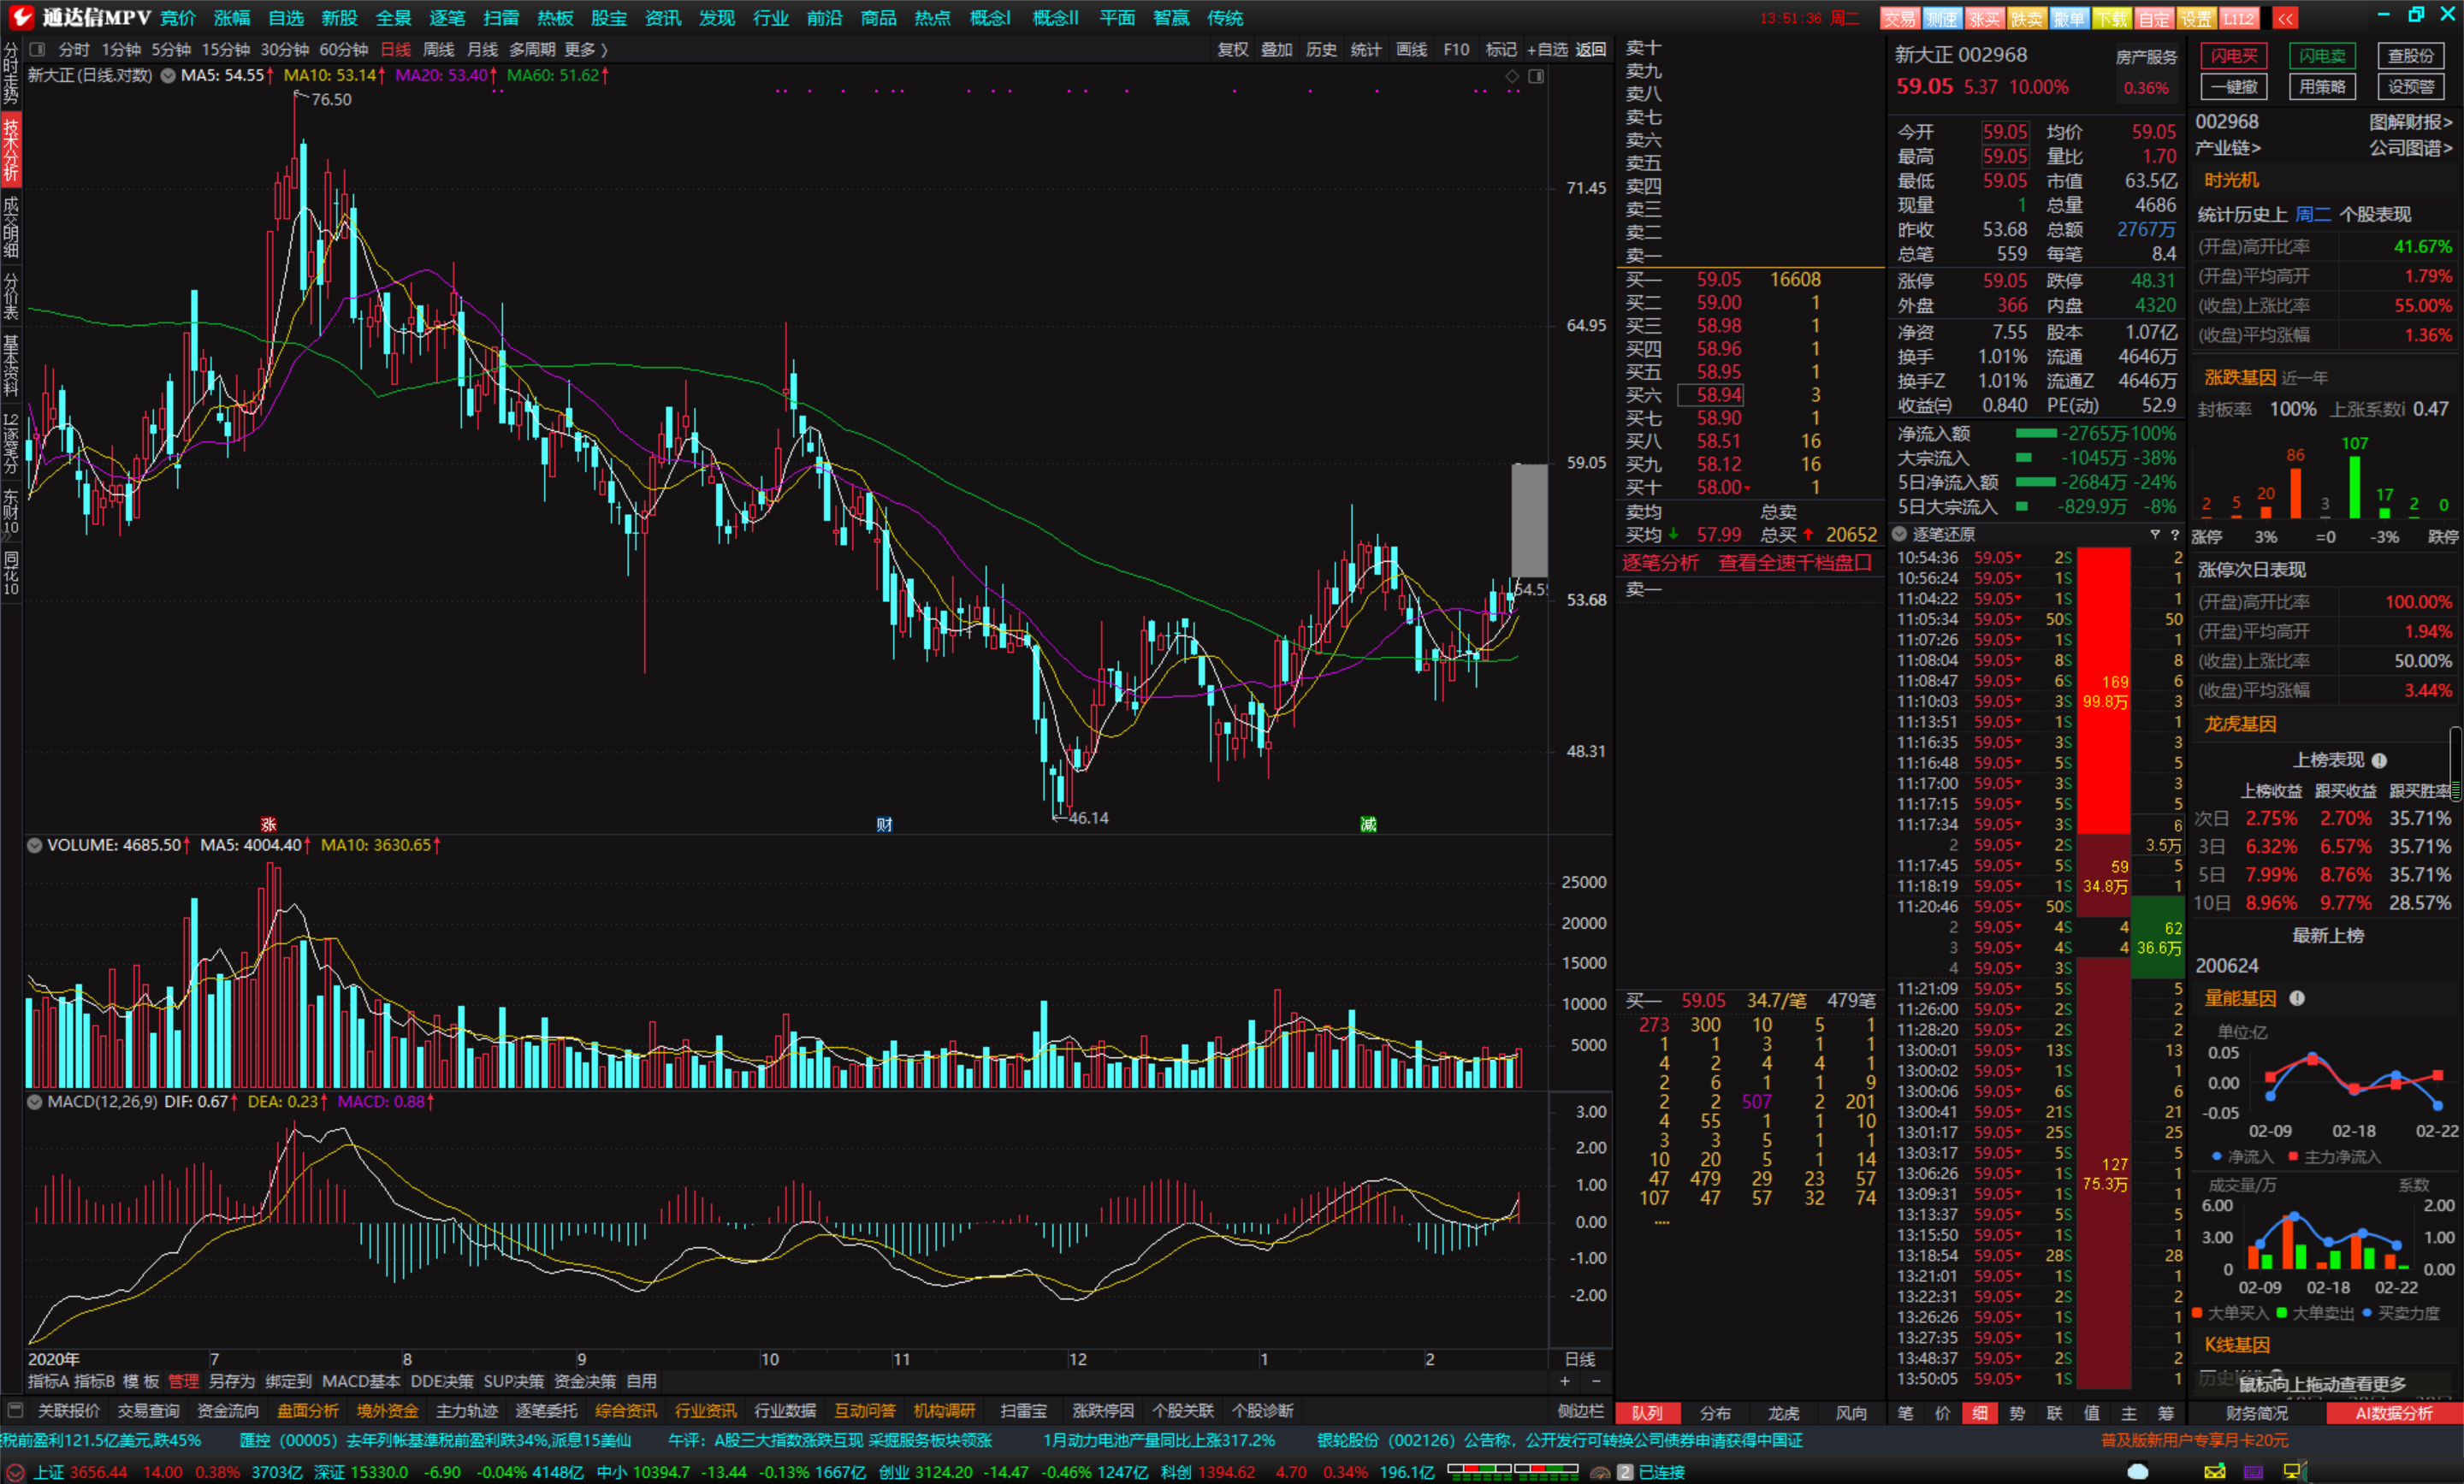Click the bottom-left panel window icon
2464x1484 pixels.
pyautogui.click(x=14, y=1410)
